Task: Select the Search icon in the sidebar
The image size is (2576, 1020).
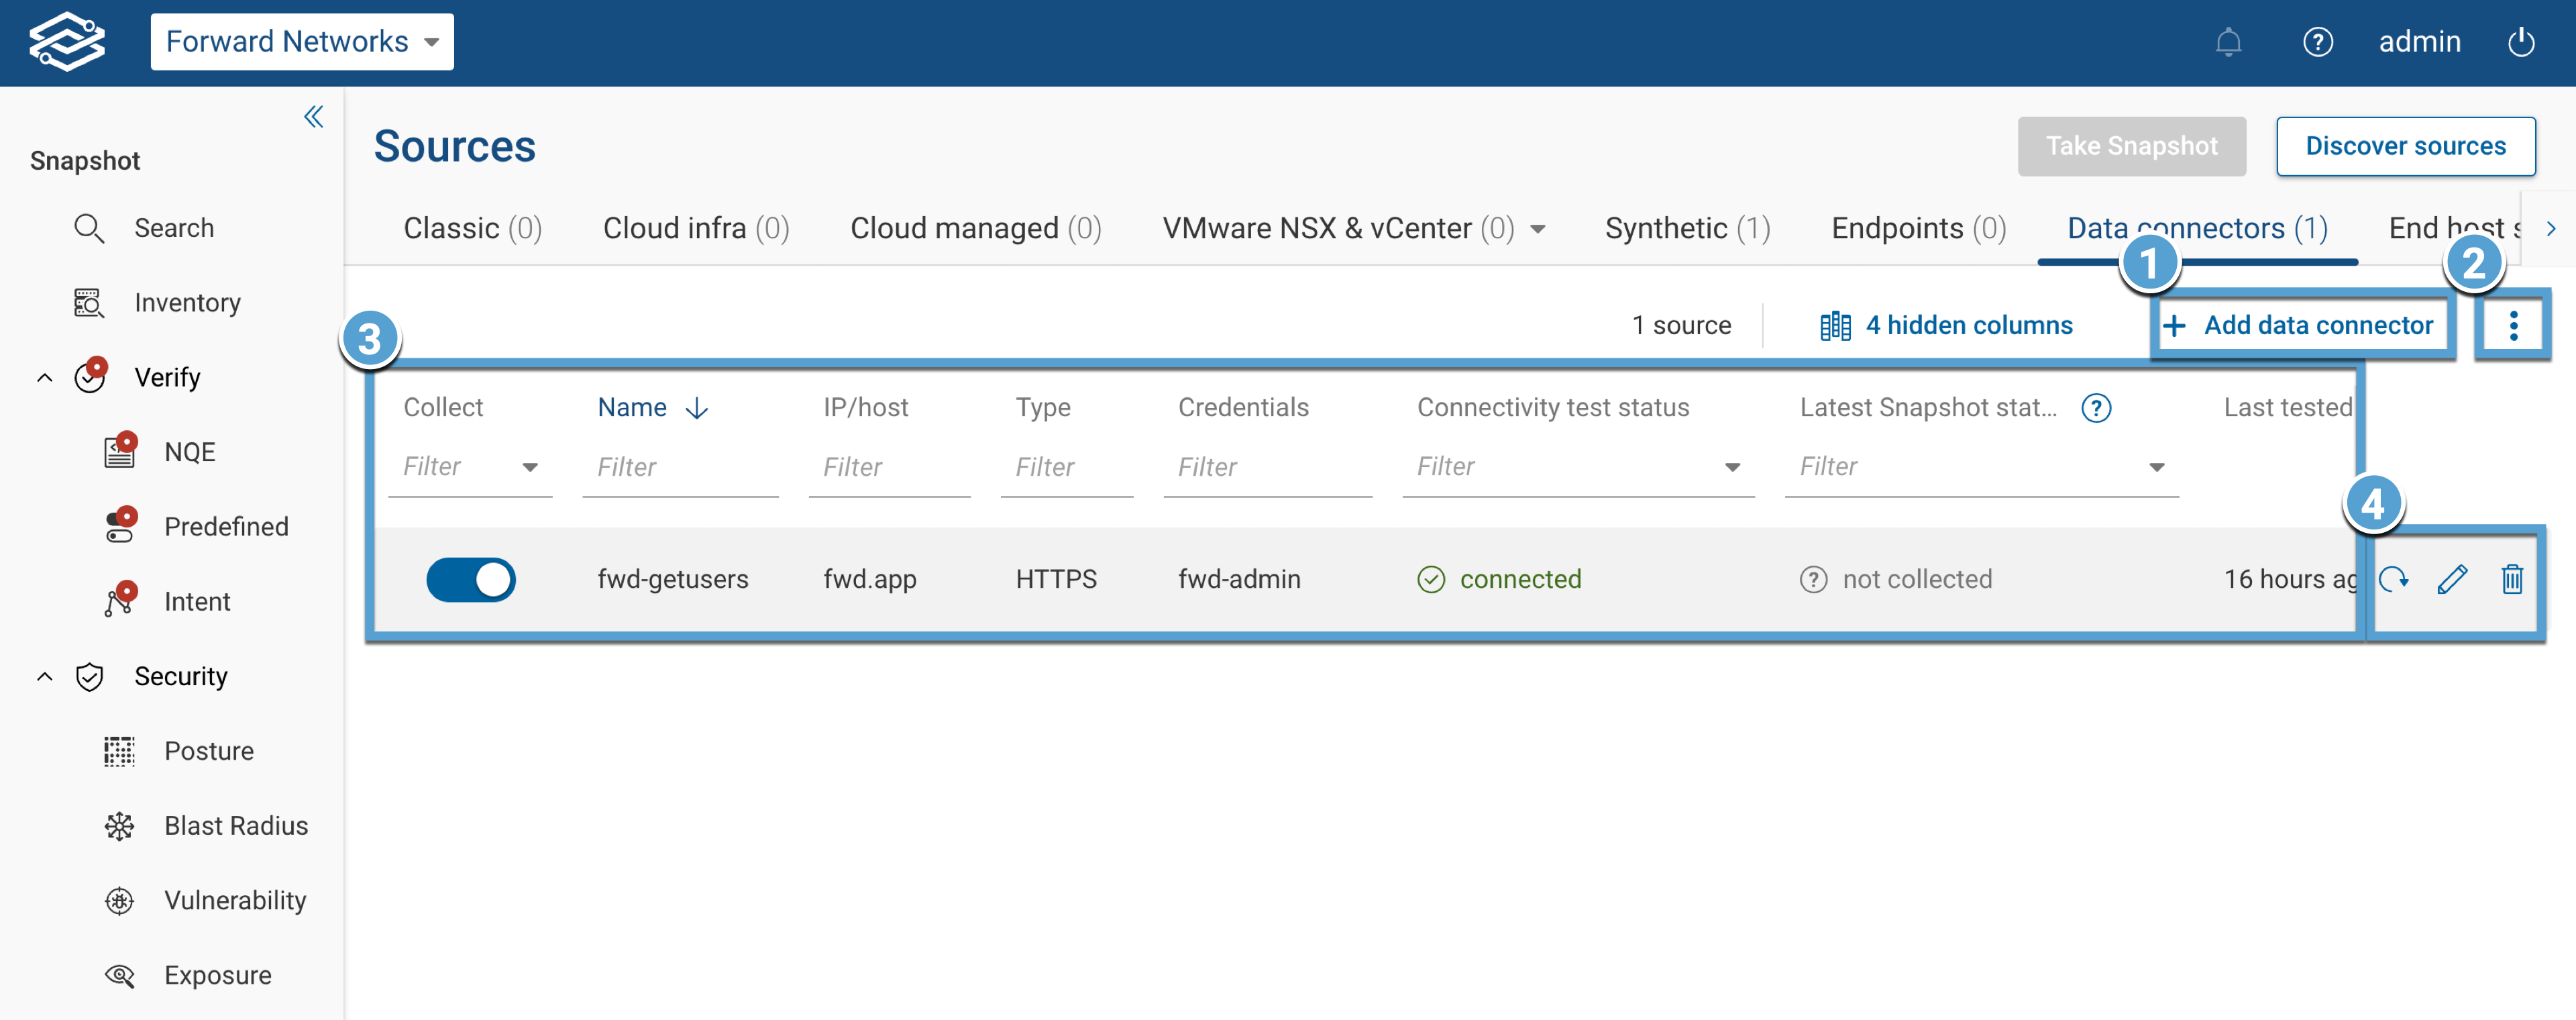Action: 89,227
